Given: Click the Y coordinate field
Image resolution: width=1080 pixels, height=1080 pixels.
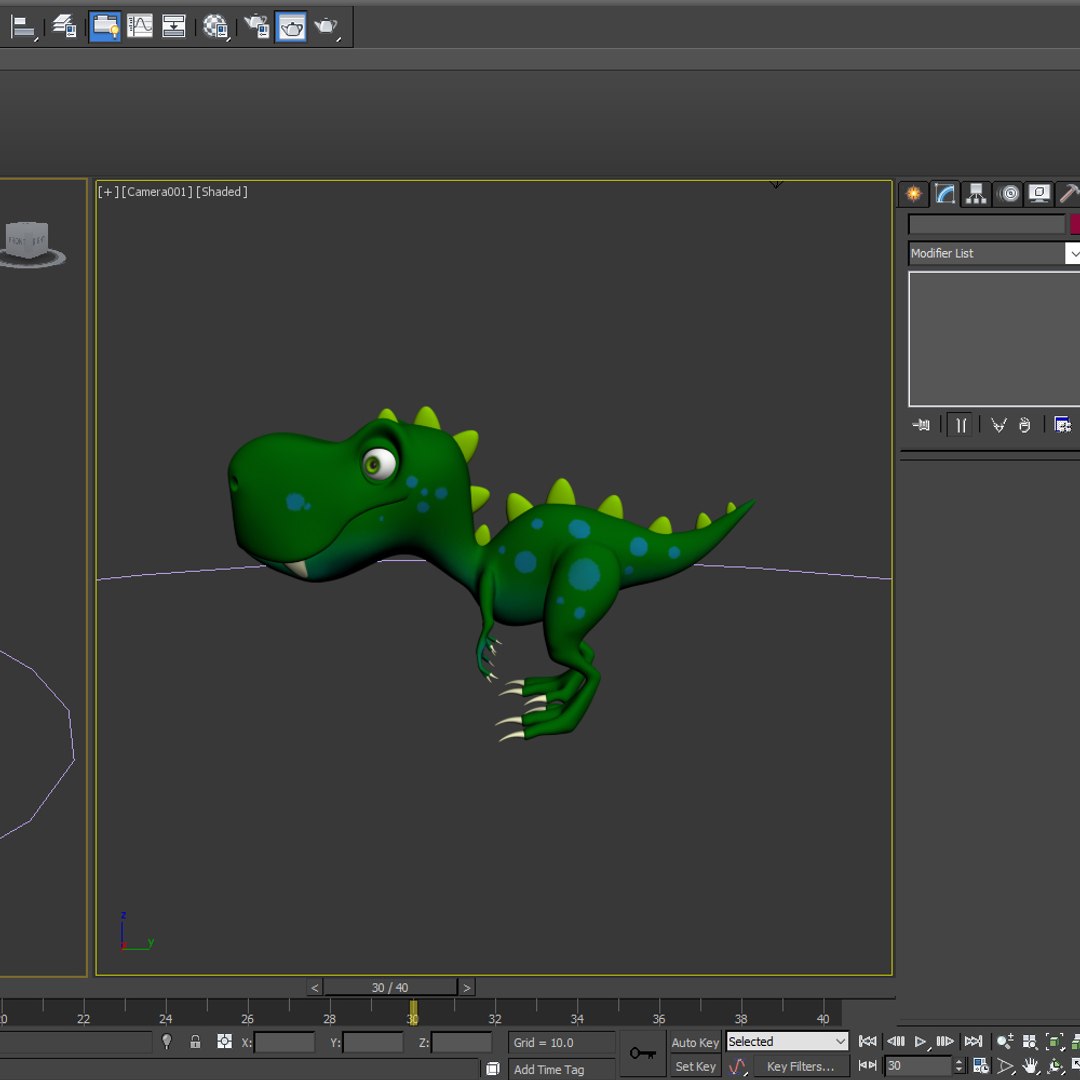Looking at the screenshot, I should tap(373, 1042).
